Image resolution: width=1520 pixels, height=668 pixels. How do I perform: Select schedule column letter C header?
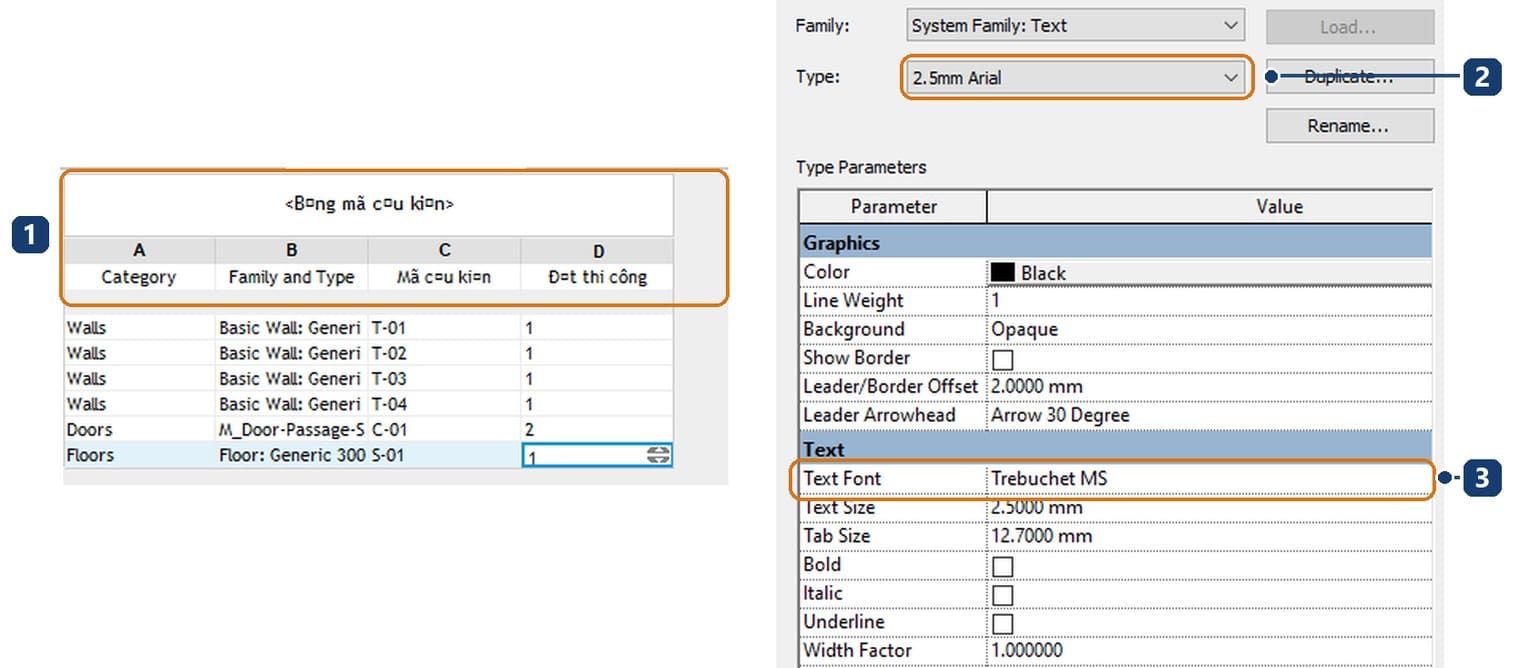444,250
